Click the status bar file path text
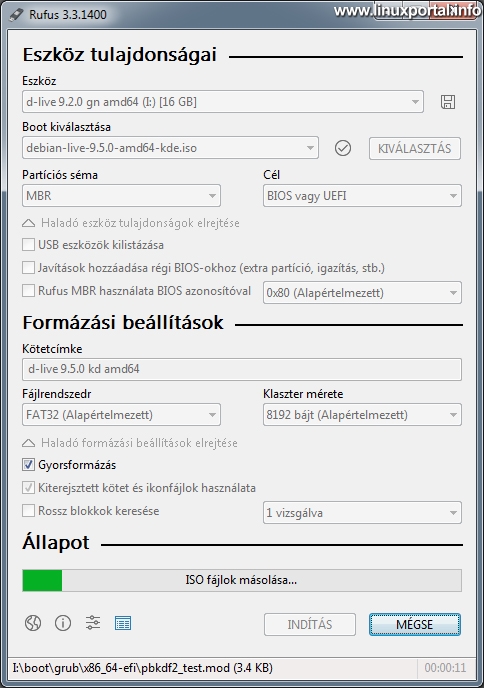The width and height of the screenshot is (484, 688). pos(143,668)
